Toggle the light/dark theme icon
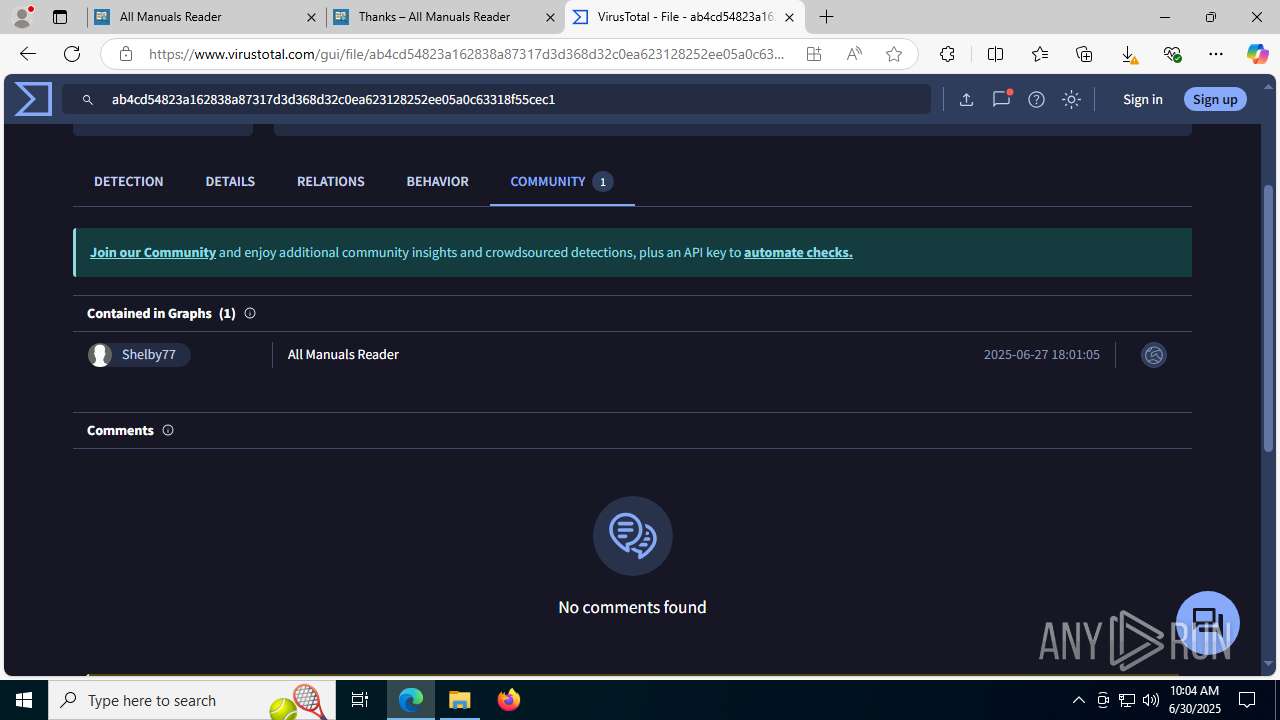Screen dimensions: 1280x720 point(1071,99)
